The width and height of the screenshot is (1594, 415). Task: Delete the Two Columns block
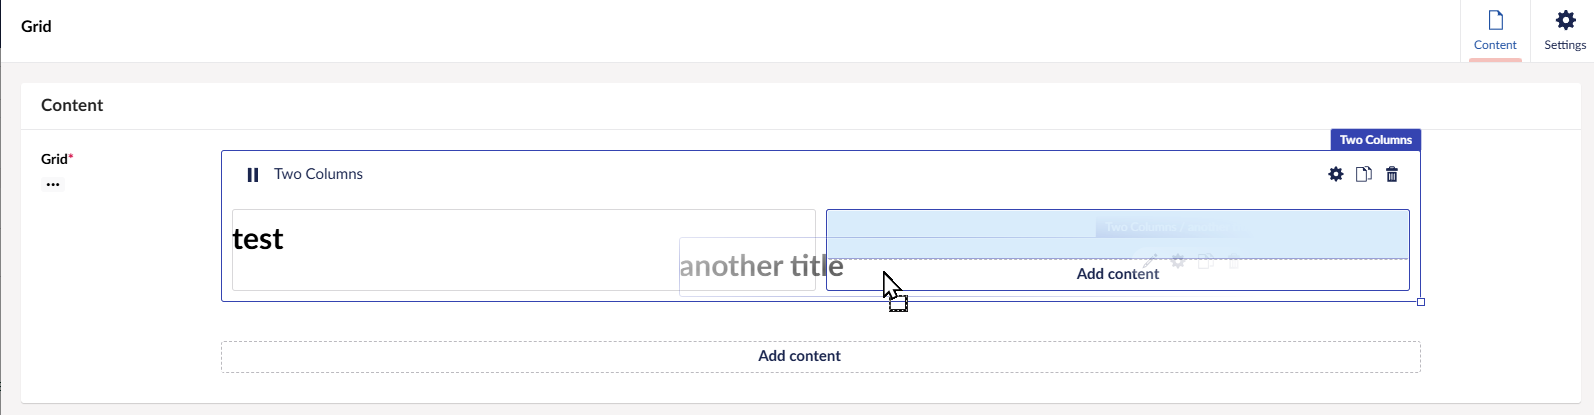point(1392,175)
